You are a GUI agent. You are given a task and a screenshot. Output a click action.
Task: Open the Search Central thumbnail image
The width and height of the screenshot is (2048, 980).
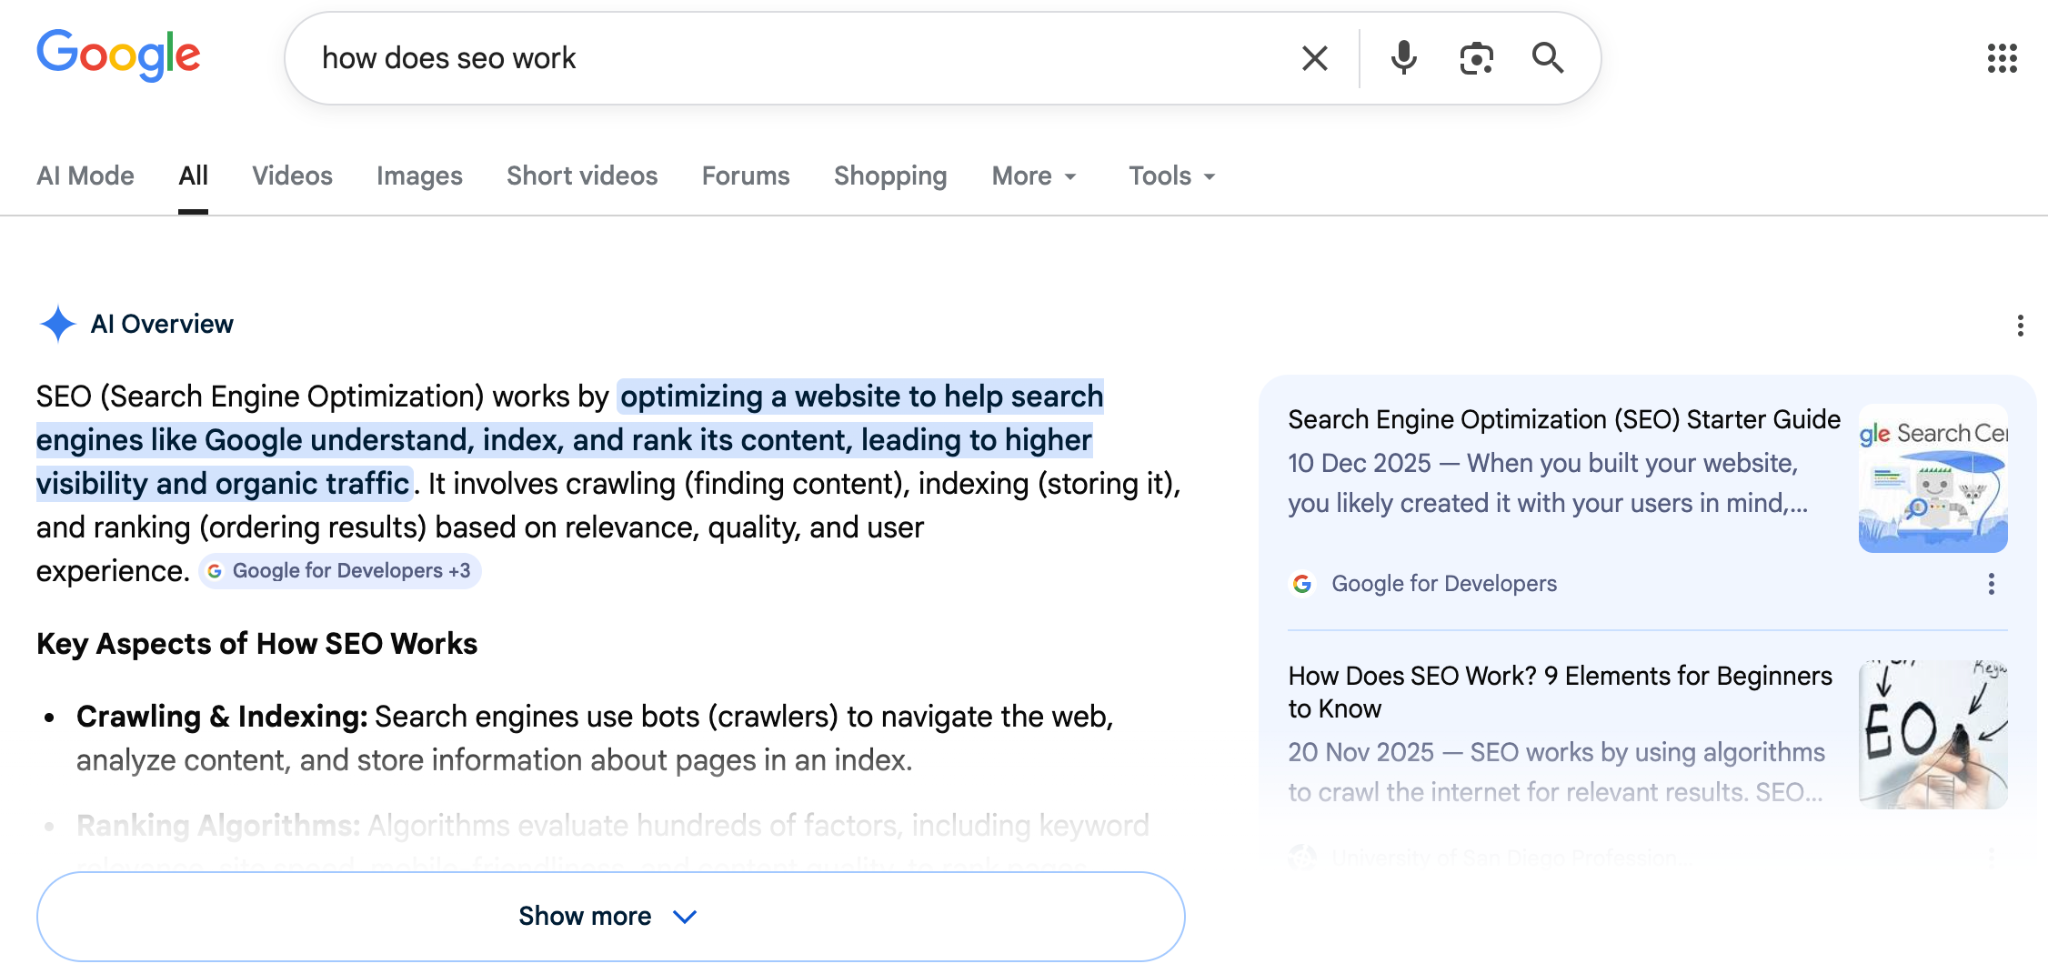click(1933, 478)
